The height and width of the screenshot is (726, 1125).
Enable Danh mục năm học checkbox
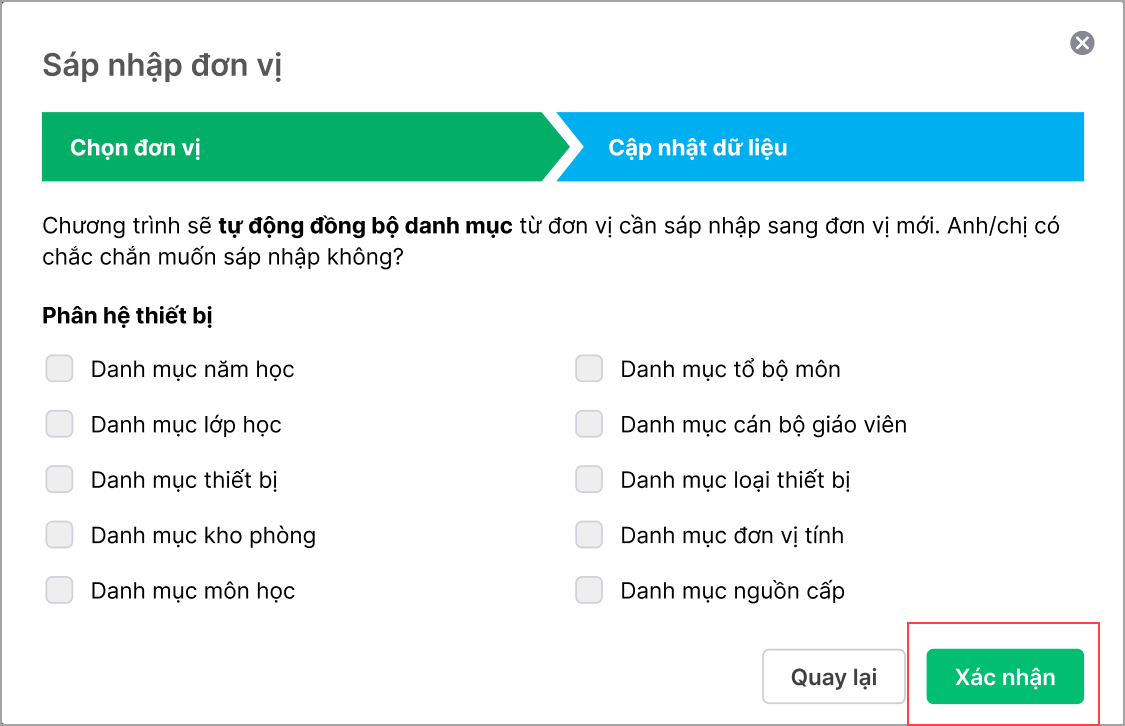60,369
